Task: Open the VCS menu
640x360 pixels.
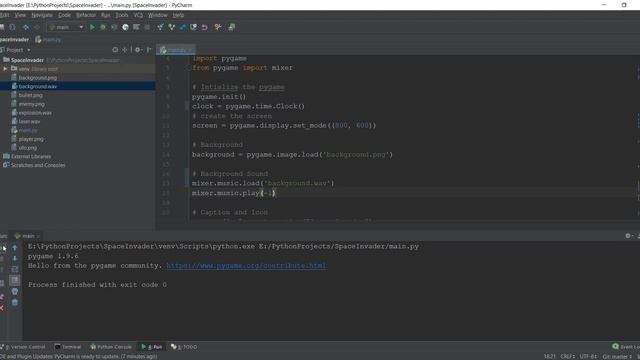Action: 138,15
